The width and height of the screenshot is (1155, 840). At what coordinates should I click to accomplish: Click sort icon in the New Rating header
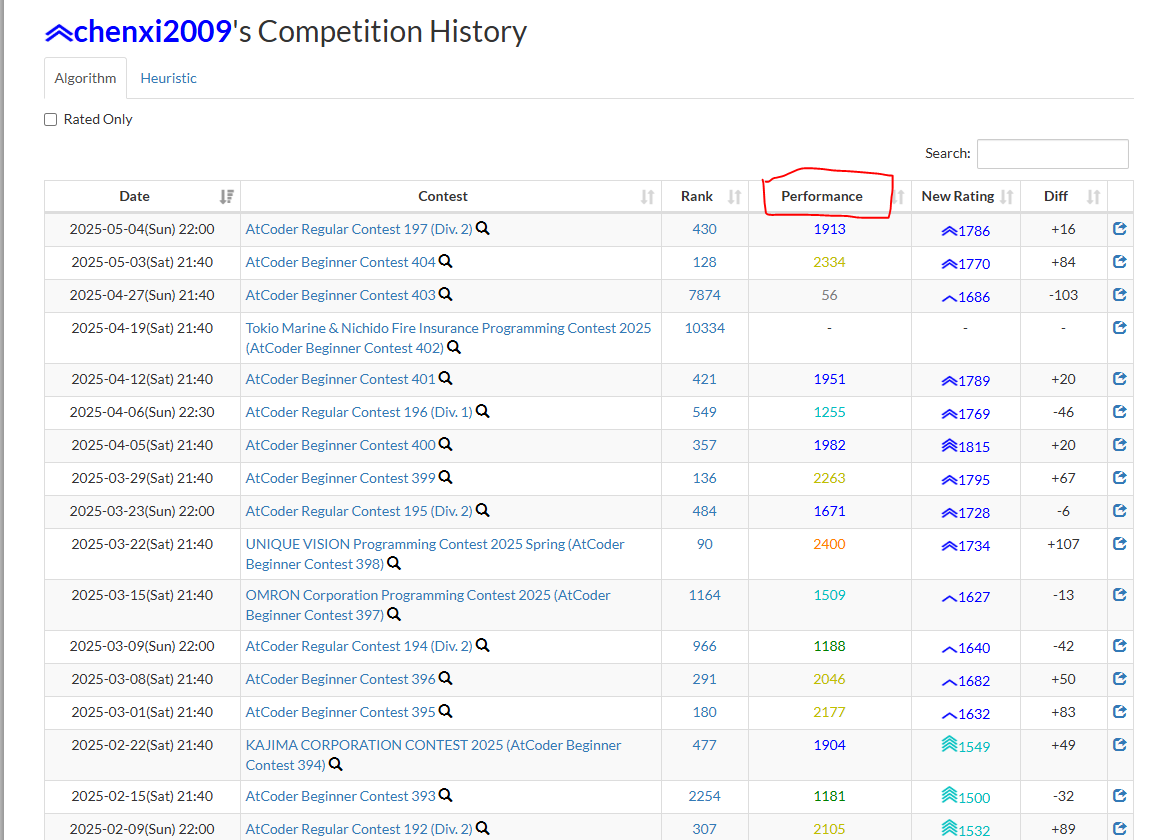pos(1007,197)
